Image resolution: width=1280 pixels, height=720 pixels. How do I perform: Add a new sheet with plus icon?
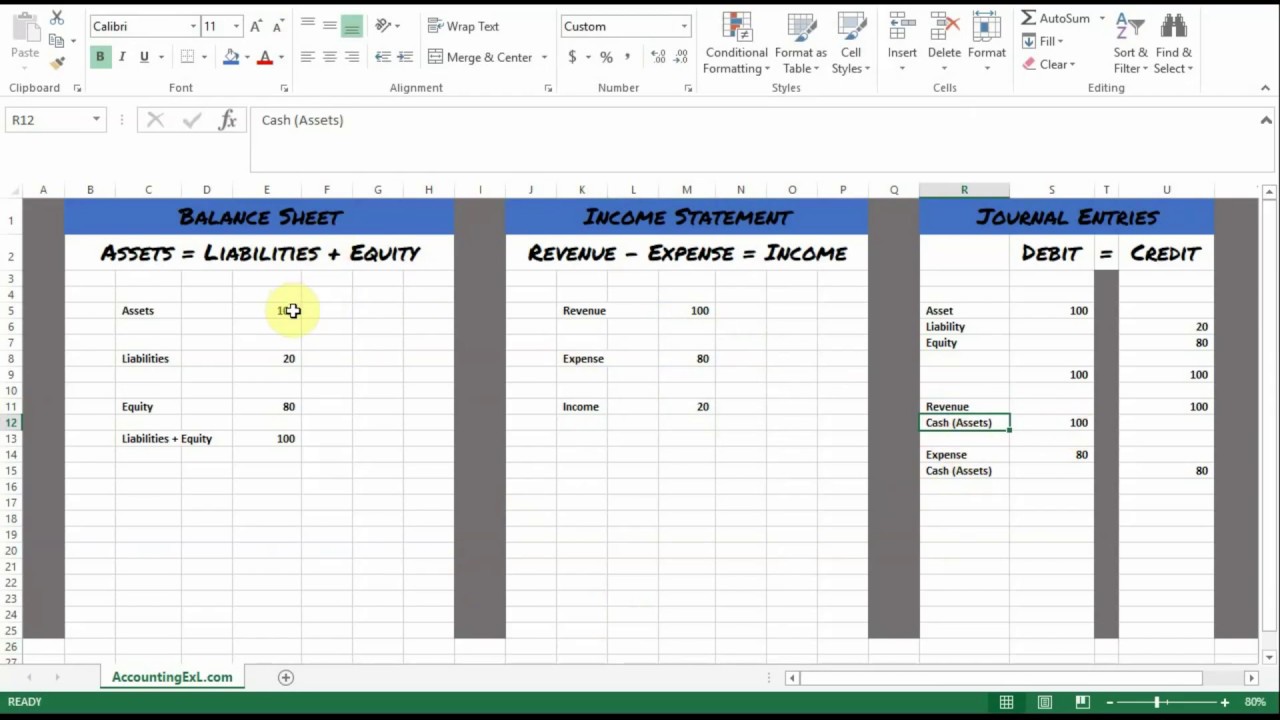pos(286,677)
